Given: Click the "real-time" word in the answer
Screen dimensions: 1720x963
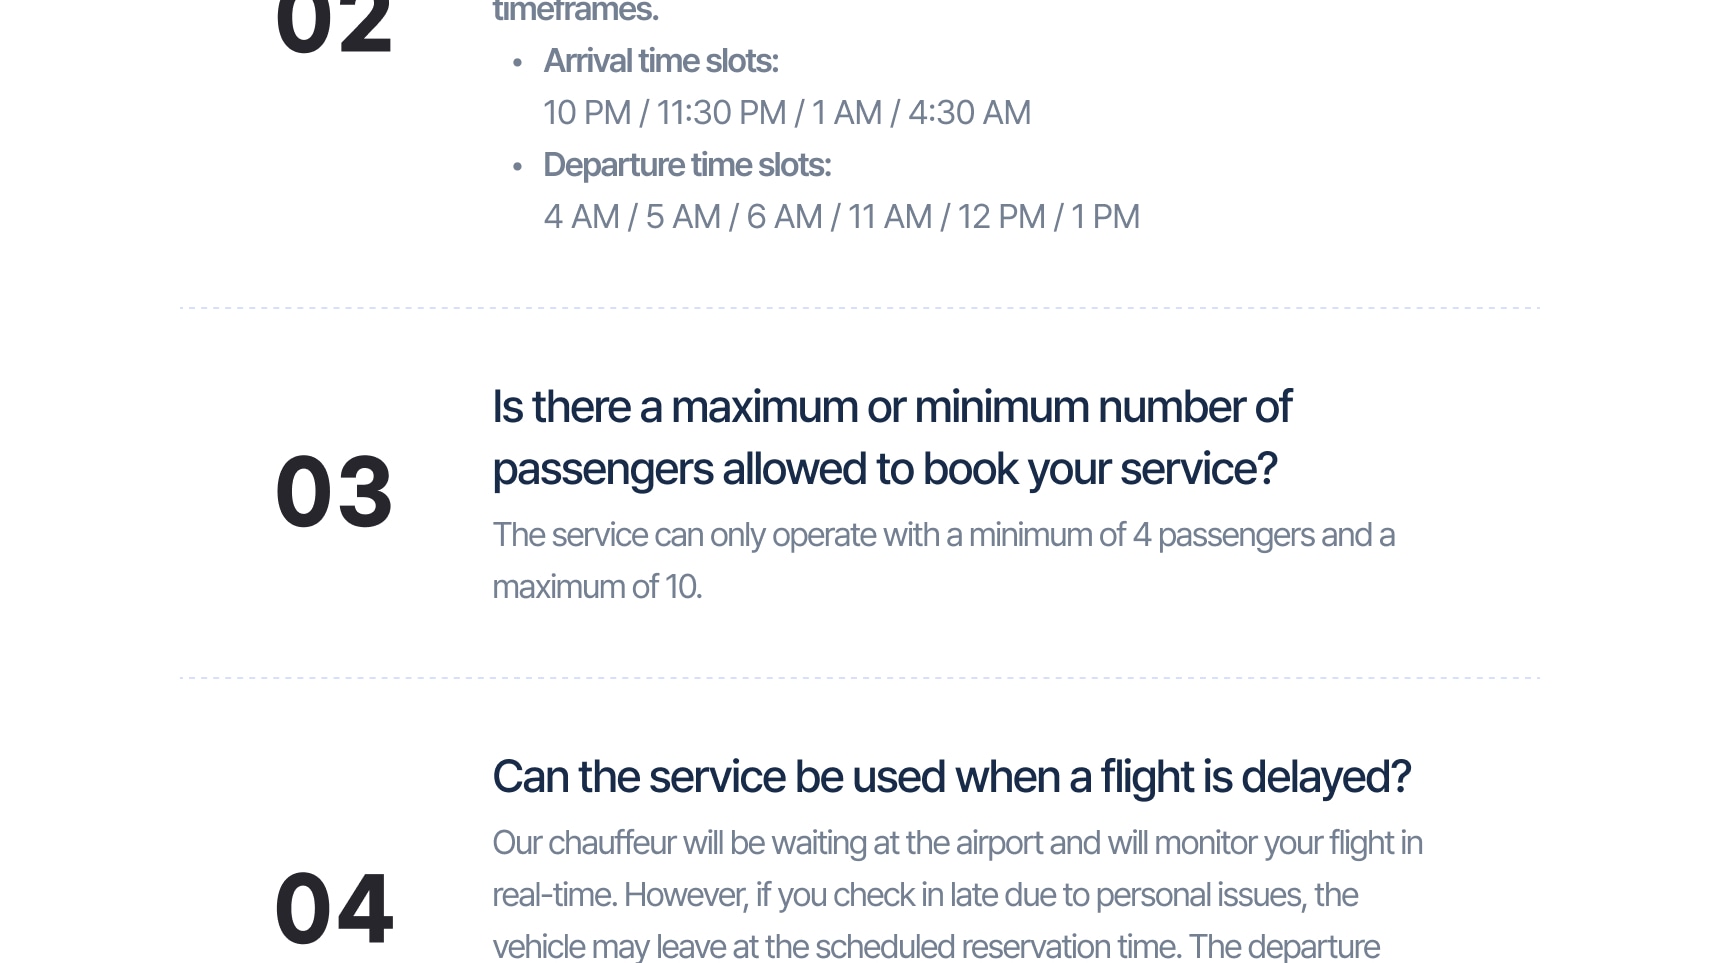Looking at the screenshot, I should coord(553,895).
